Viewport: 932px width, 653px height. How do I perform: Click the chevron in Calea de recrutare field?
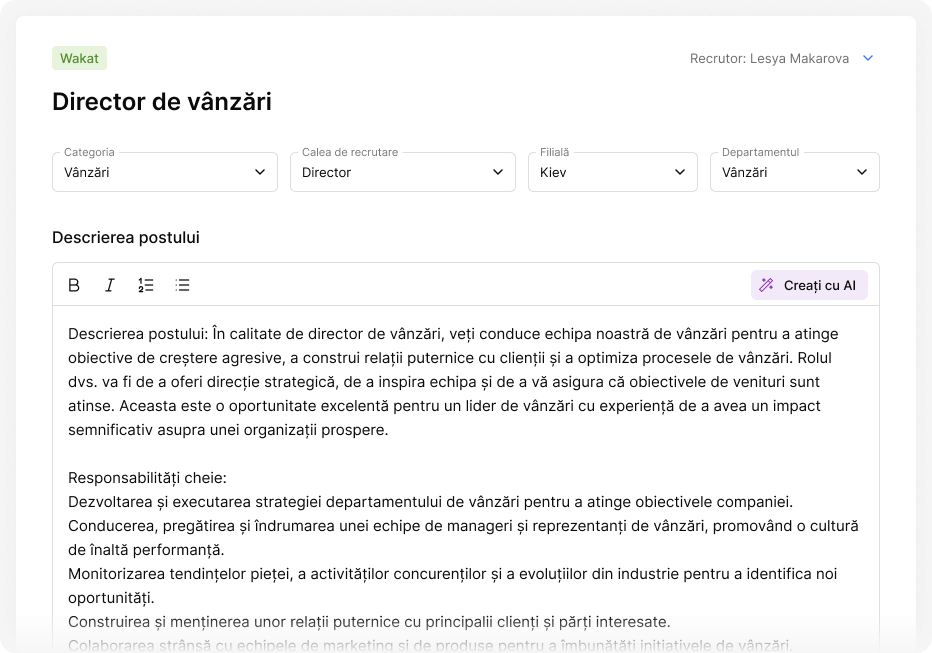pos(498,172)
